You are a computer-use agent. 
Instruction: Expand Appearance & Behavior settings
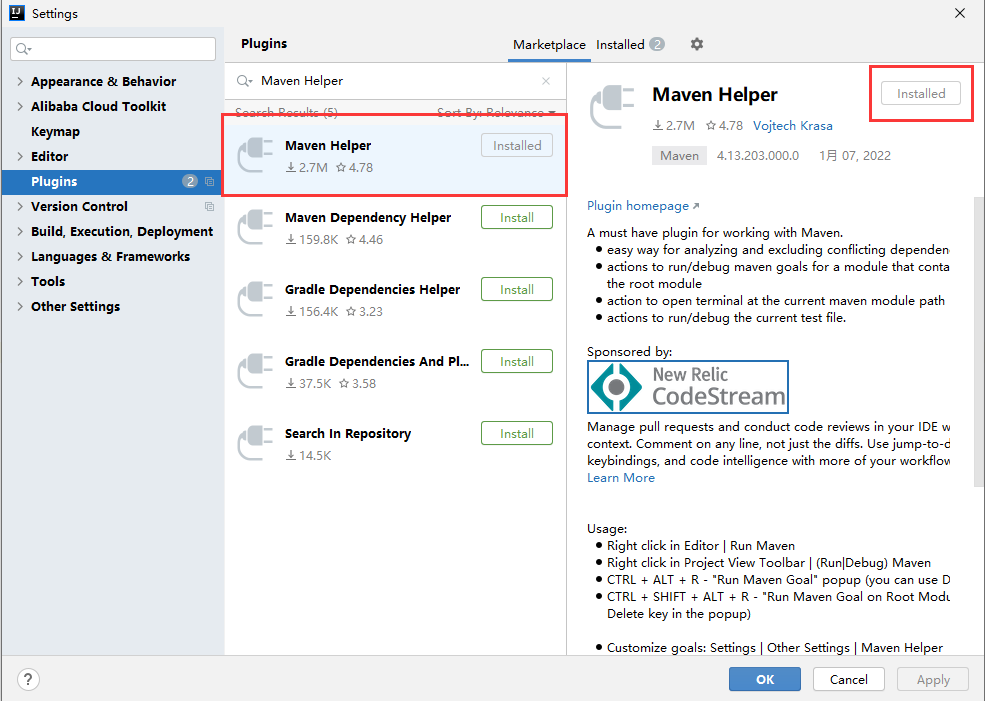click(20, 82)
